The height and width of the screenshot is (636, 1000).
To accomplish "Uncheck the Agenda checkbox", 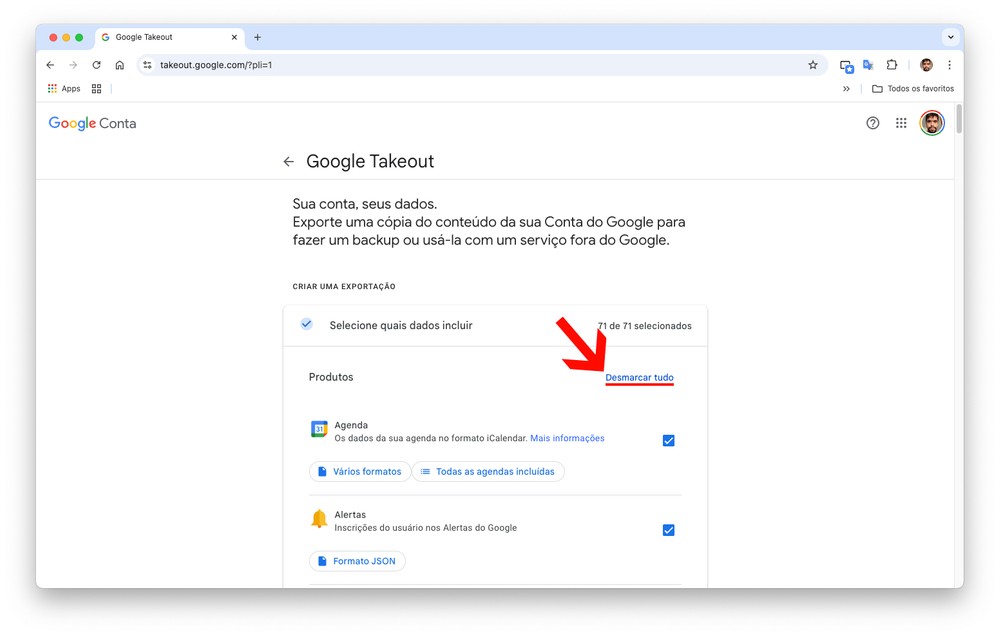I will click(669, 441).
